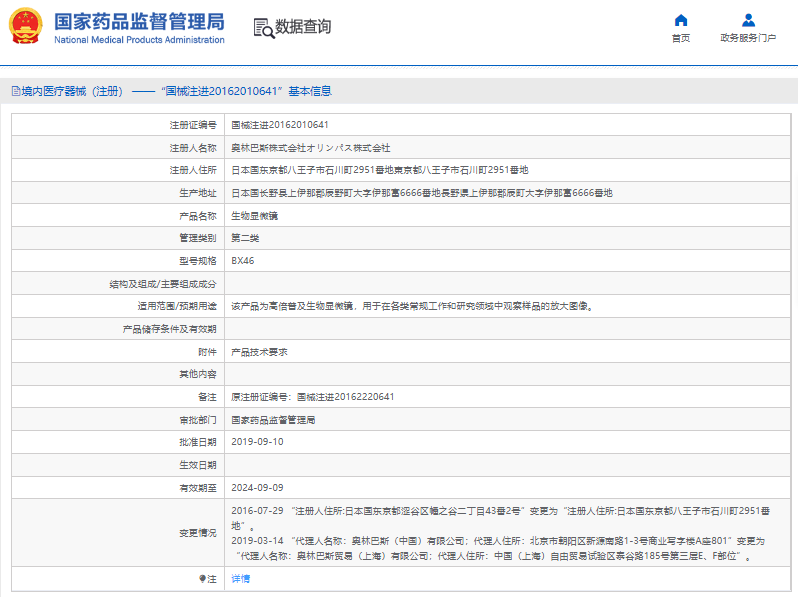Click the model specification BX46 cell
This screenshot has height=597, width=798.
(x=243, y=261)
